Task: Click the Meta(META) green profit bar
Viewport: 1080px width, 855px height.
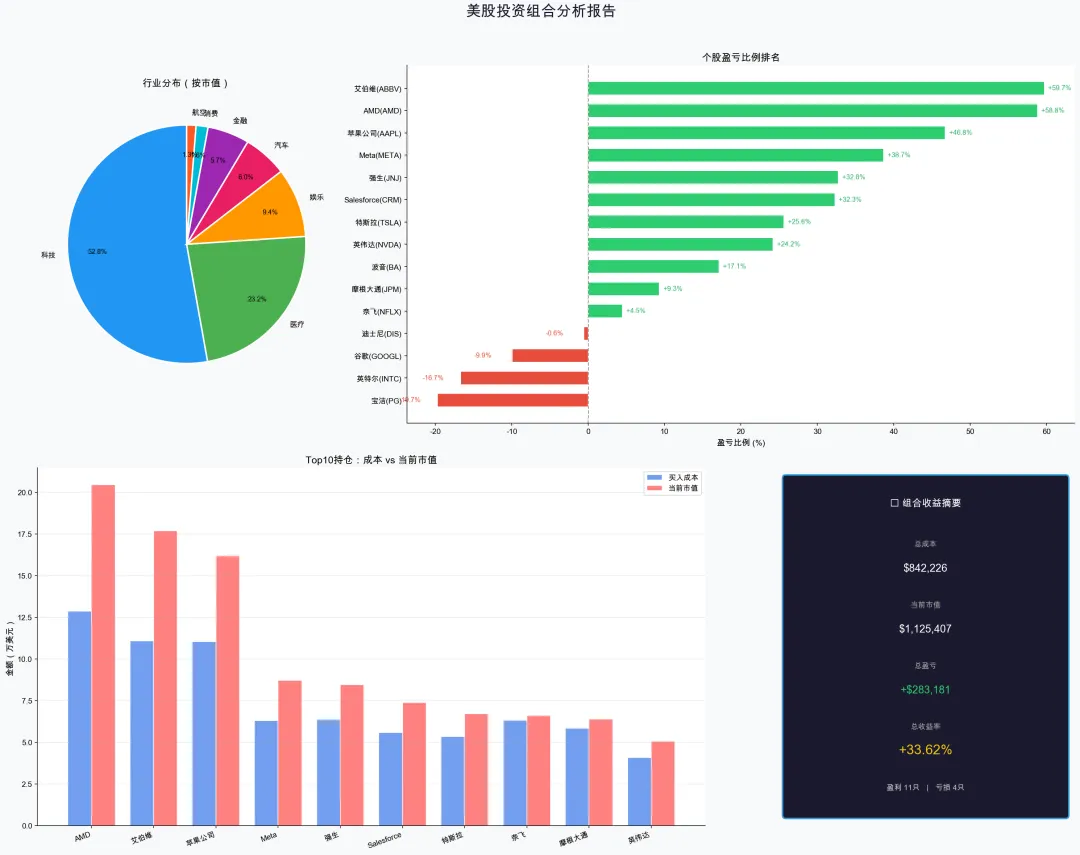Action: click(736, 155)
